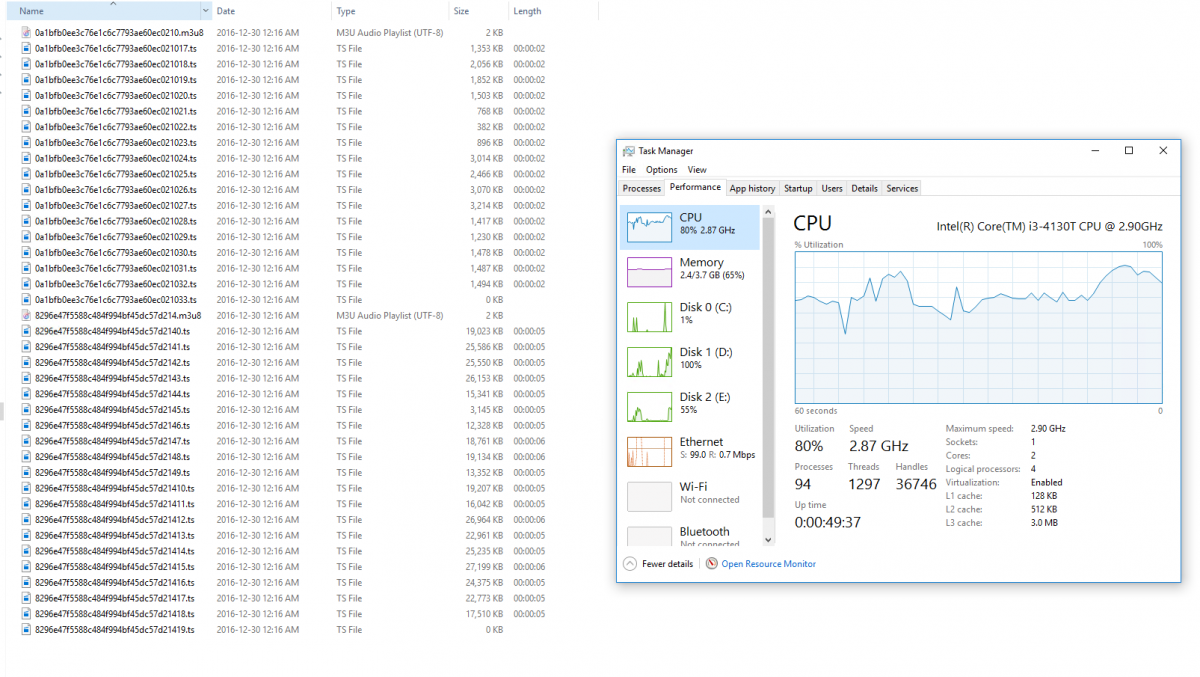This screenshot has width=1200, height=677.
Task: Click file icon of 0a1bfb0ee3c76e1c6c7793ae60ec021033.ts
Action: pos(27,300)
